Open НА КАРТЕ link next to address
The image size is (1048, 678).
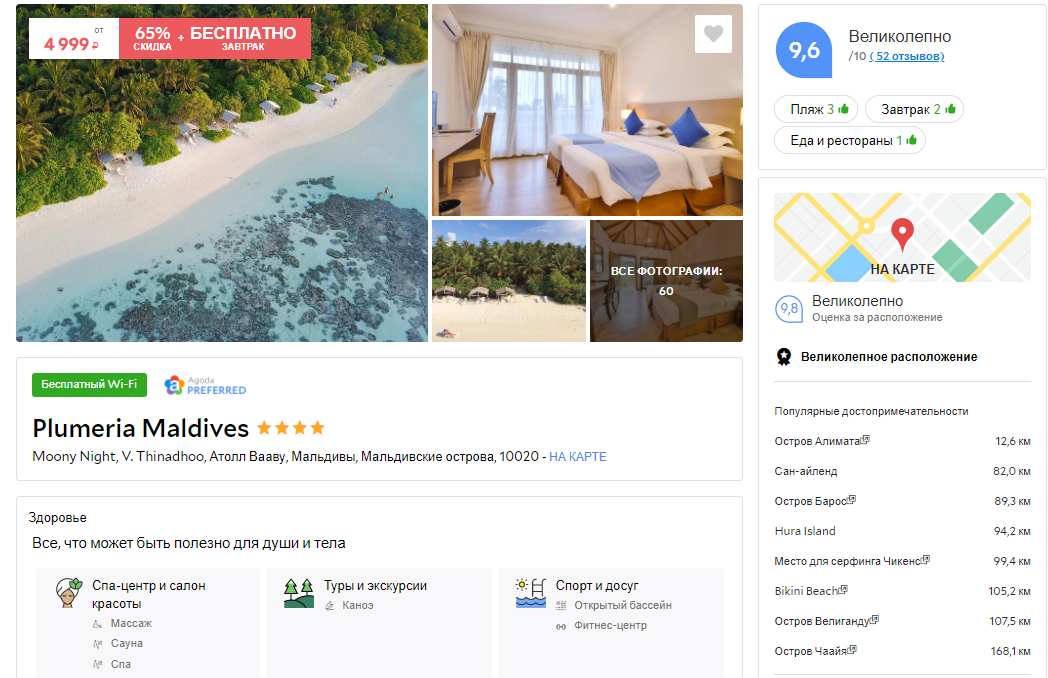[577, 457]
